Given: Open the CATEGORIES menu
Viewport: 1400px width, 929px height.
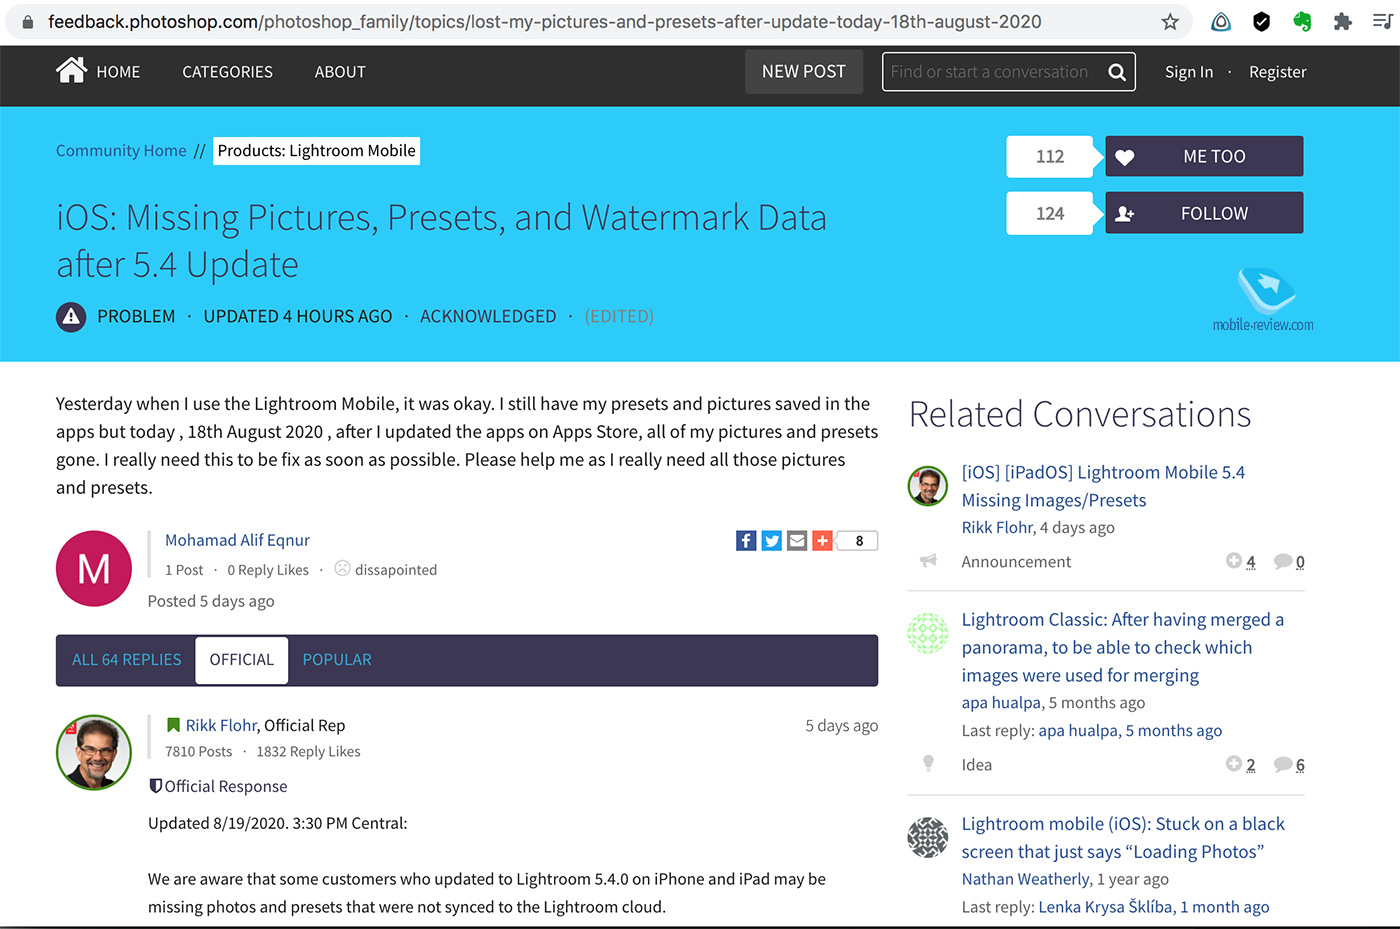Looking at the screenshot, I should coord(227,72).
